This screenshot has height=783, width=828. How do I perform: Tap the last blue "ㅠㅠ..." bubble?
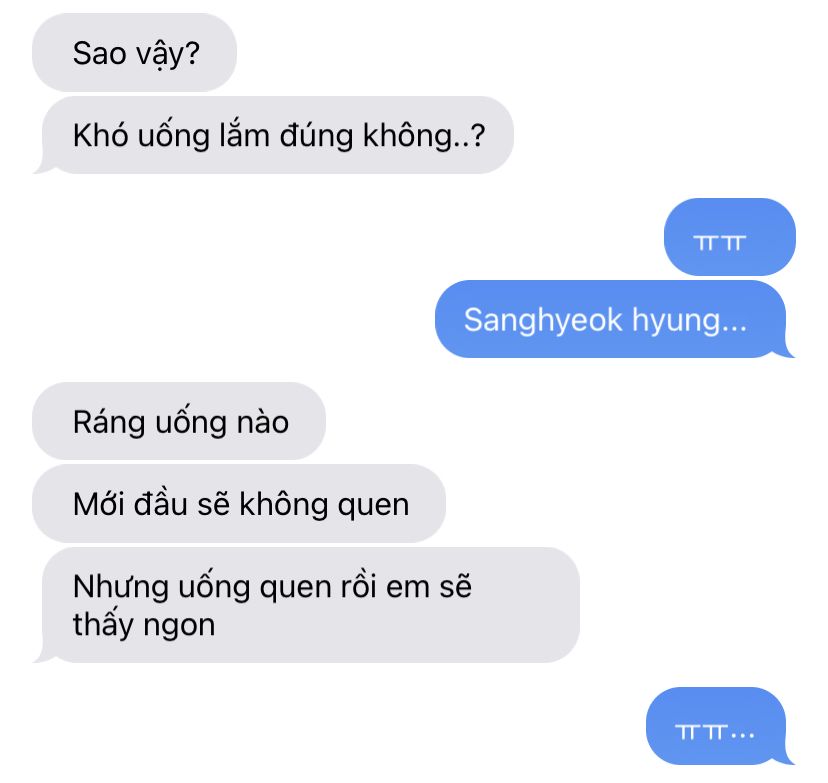[720, 726]
